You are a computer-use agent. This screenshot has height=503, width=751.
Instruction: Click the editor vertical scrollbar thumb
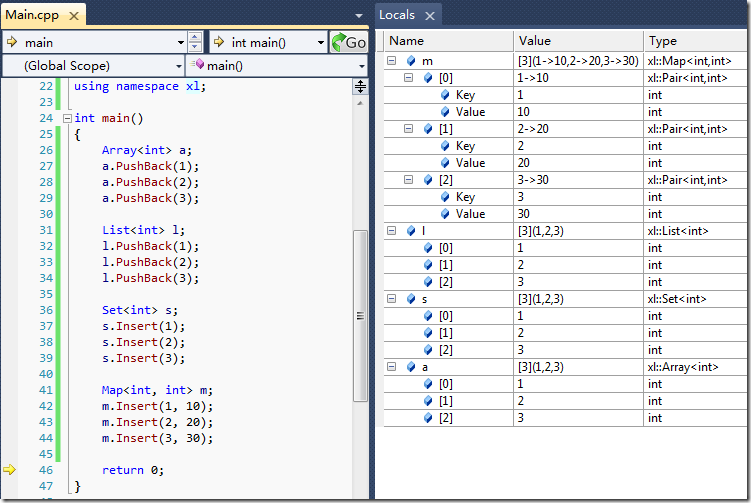(360, 316)
